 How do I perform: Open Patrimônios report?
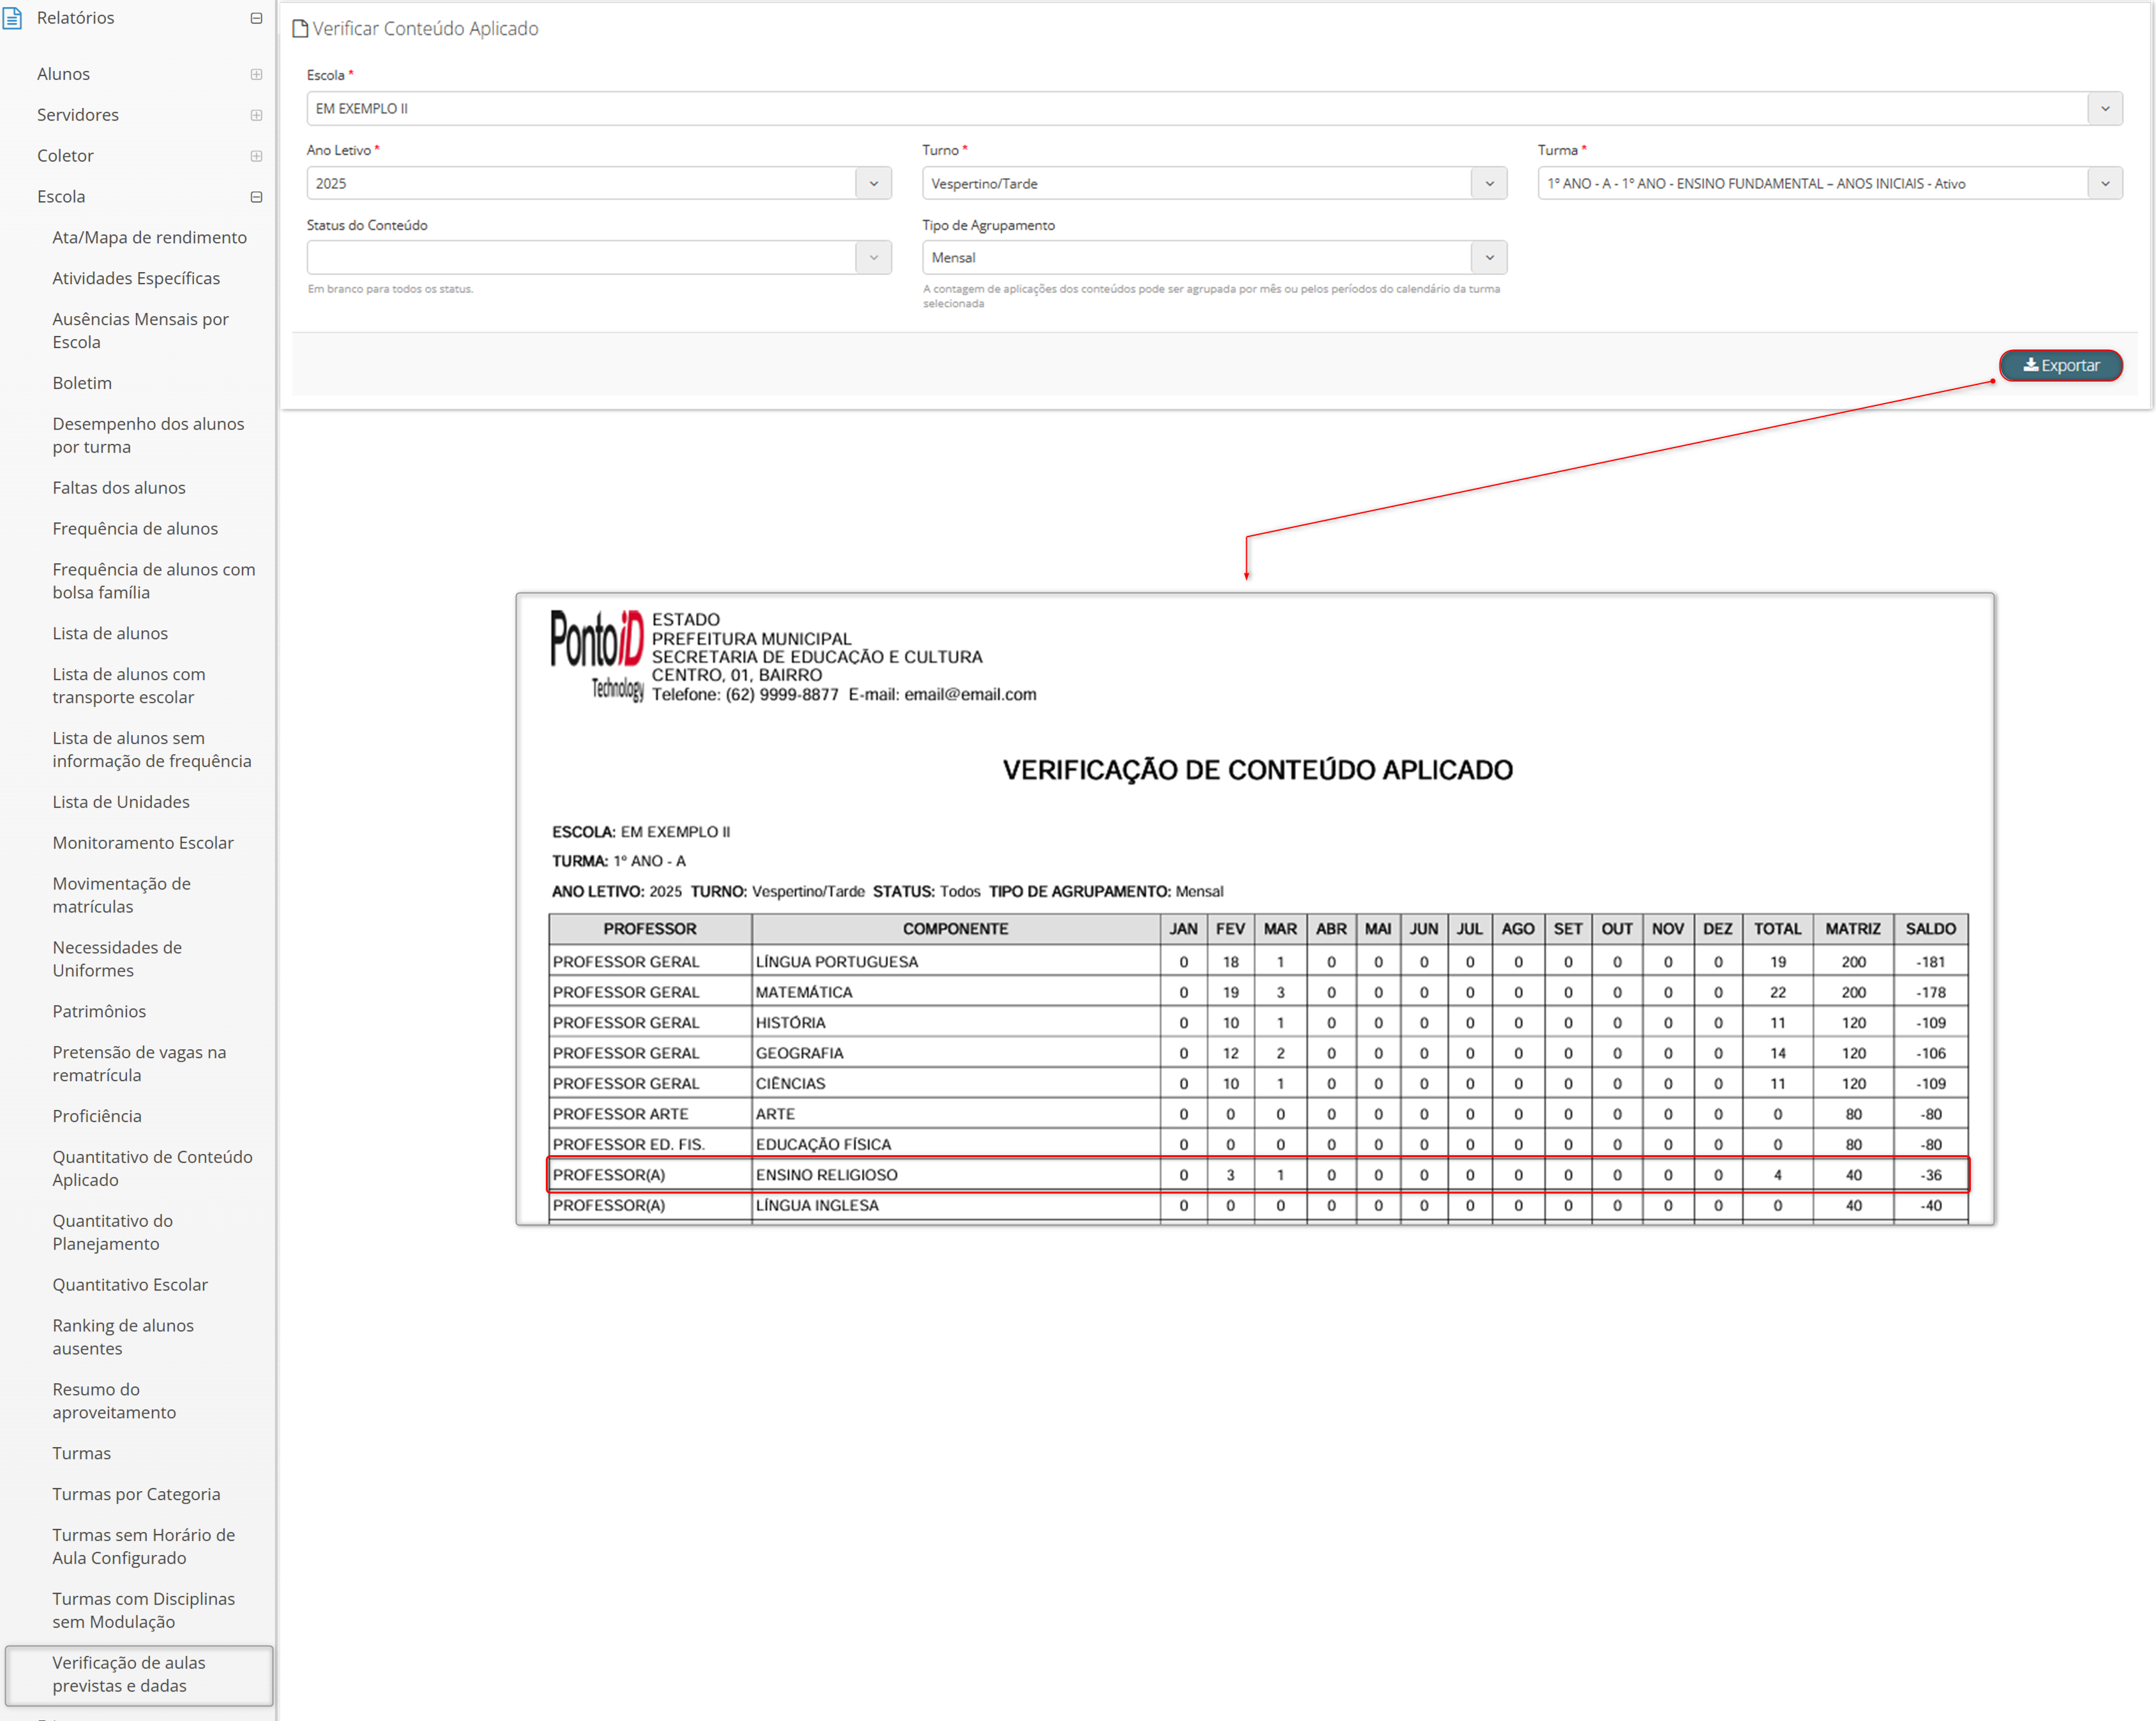click(x=99, y=1011)
